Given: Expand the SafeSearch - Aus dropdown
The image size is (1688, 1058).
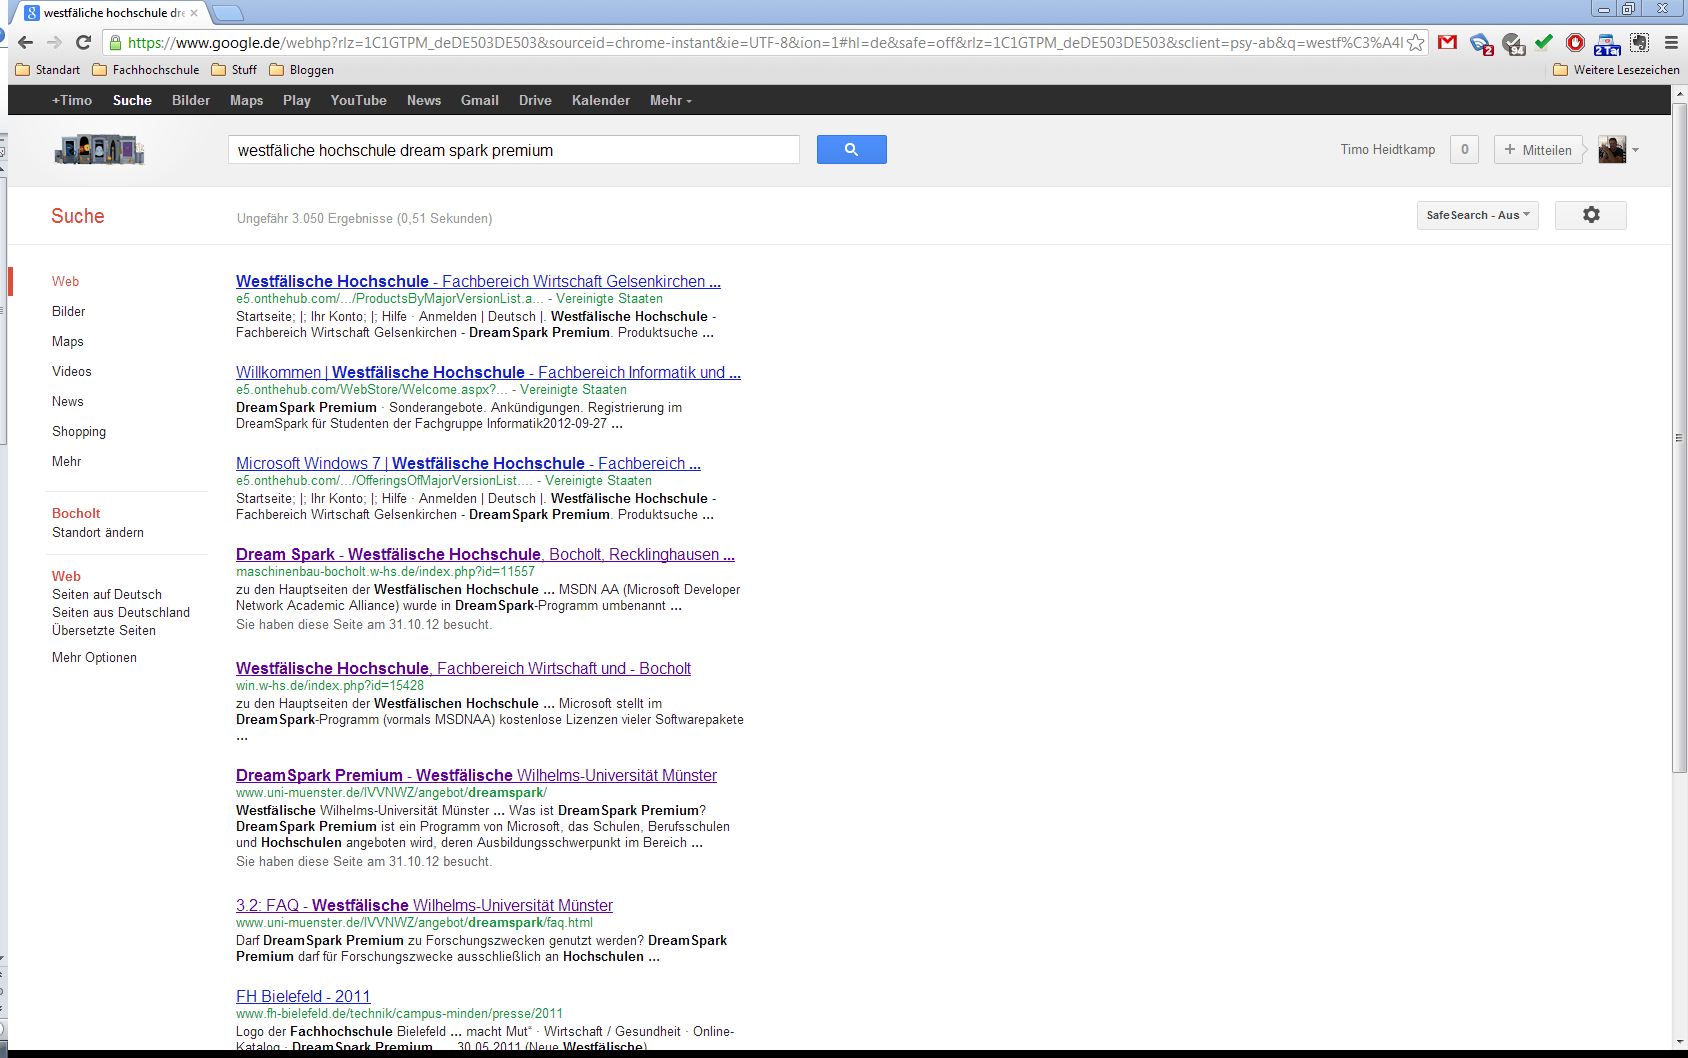Looking at the screenshot, I should coord(1477,215).
